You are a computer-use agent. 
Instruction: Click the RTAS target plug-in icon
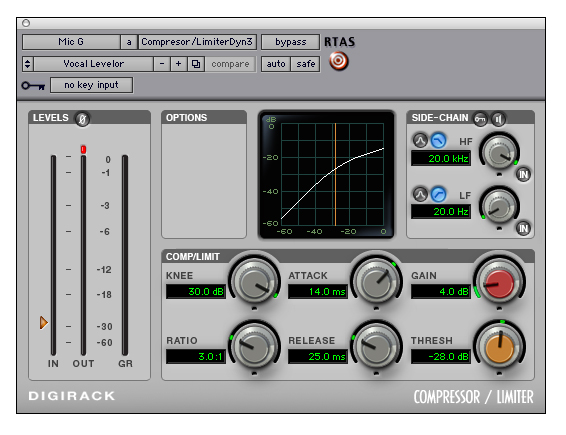point(339,61)
